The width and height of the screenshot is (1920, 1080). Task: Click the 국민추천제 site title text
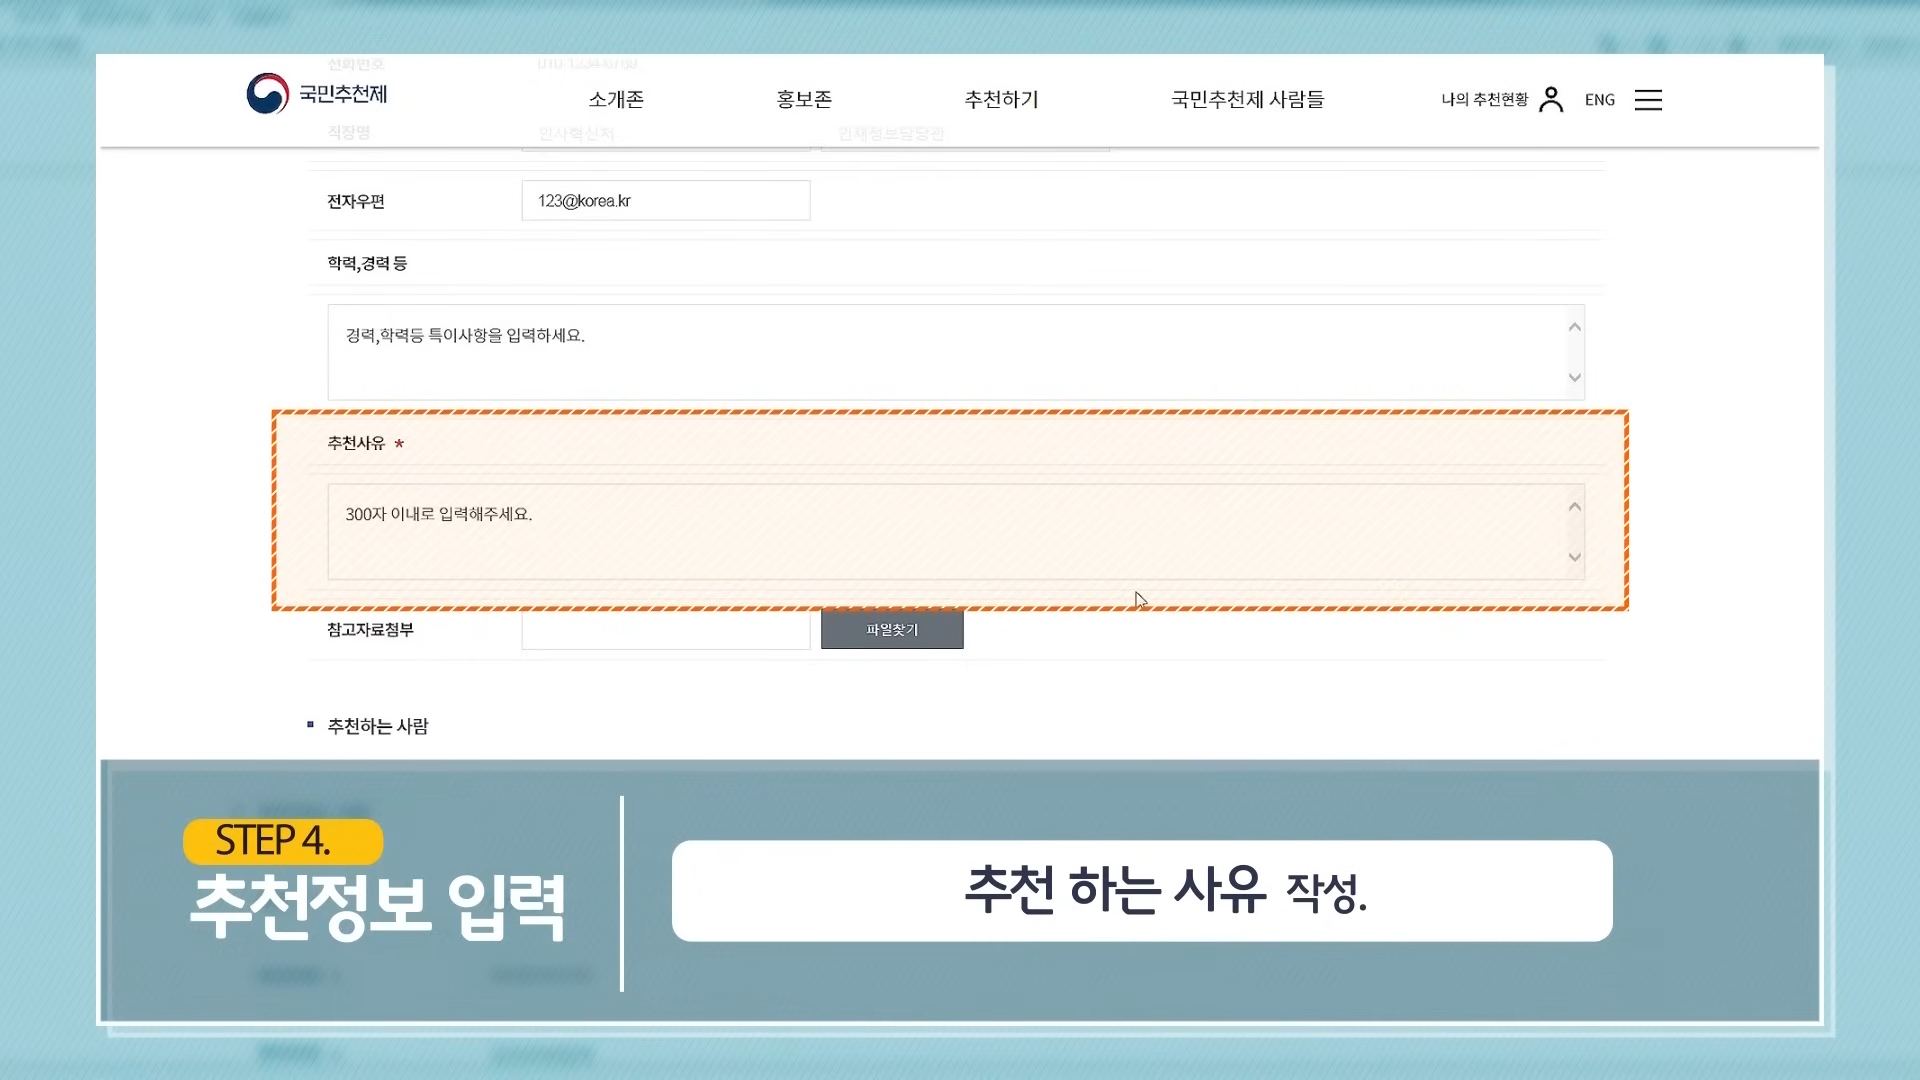(x=343, y=94)
